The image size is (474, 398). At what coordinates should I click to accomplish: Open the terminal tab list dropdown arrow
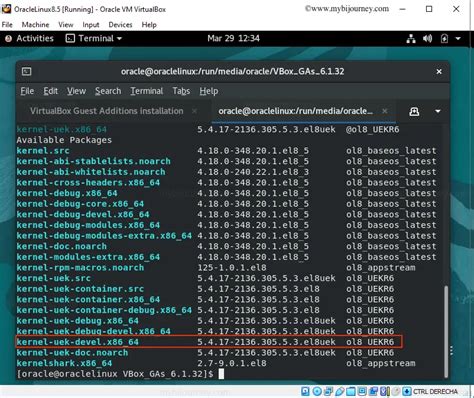(x=438, y=111)
